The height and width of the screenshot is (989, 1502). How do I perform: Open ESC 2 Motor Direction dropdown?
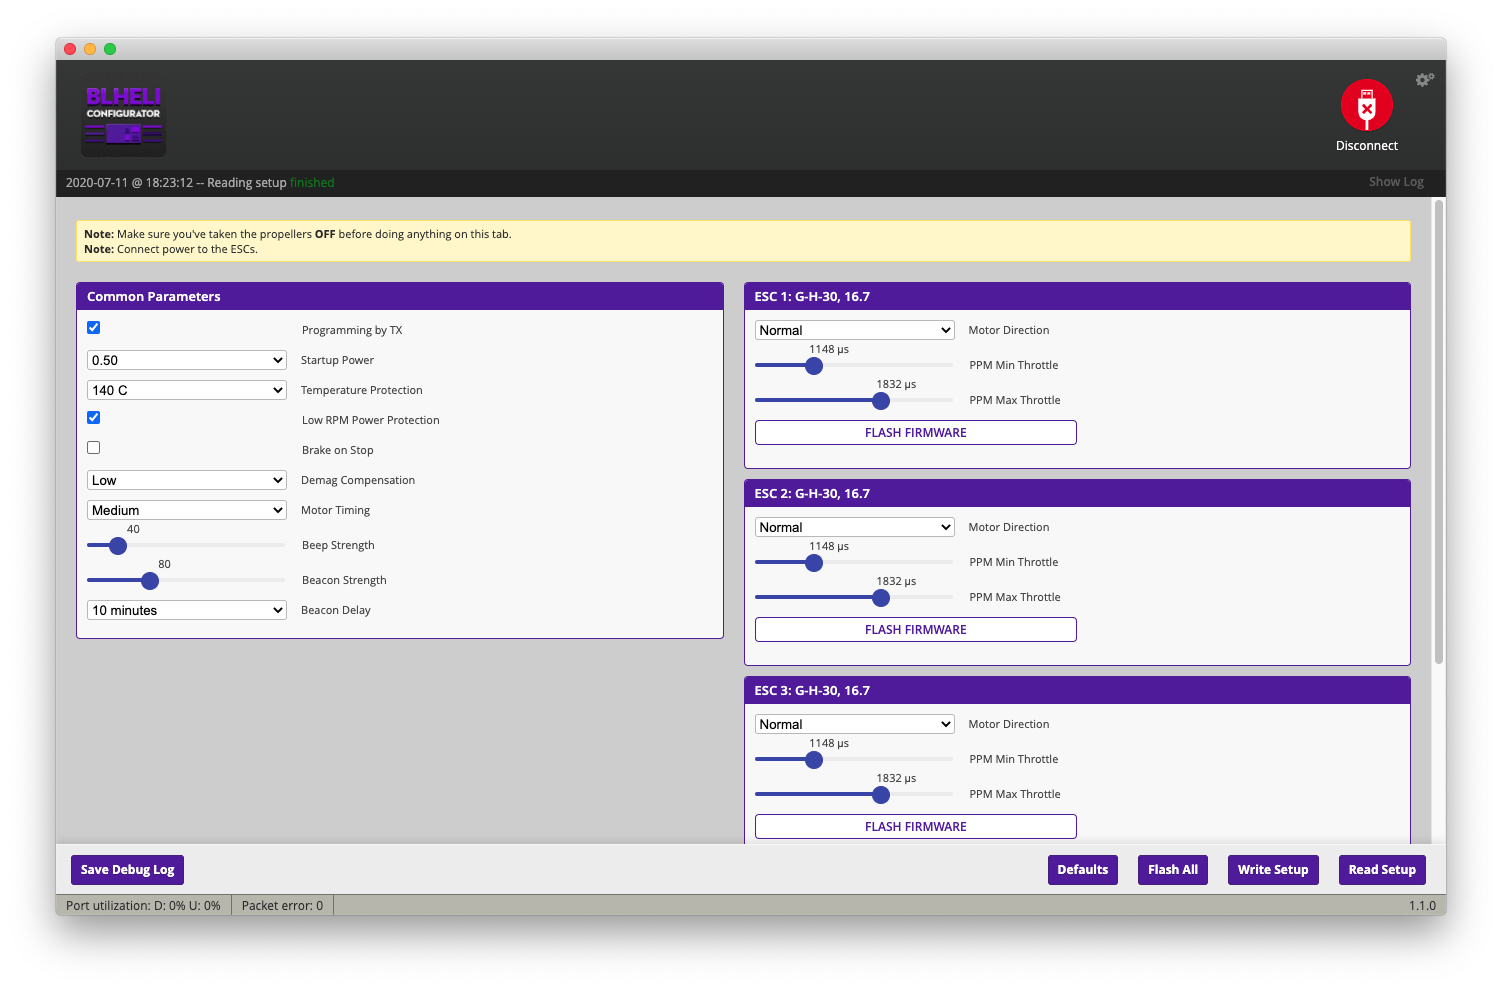pyautogui.click(x=855, y=527)
